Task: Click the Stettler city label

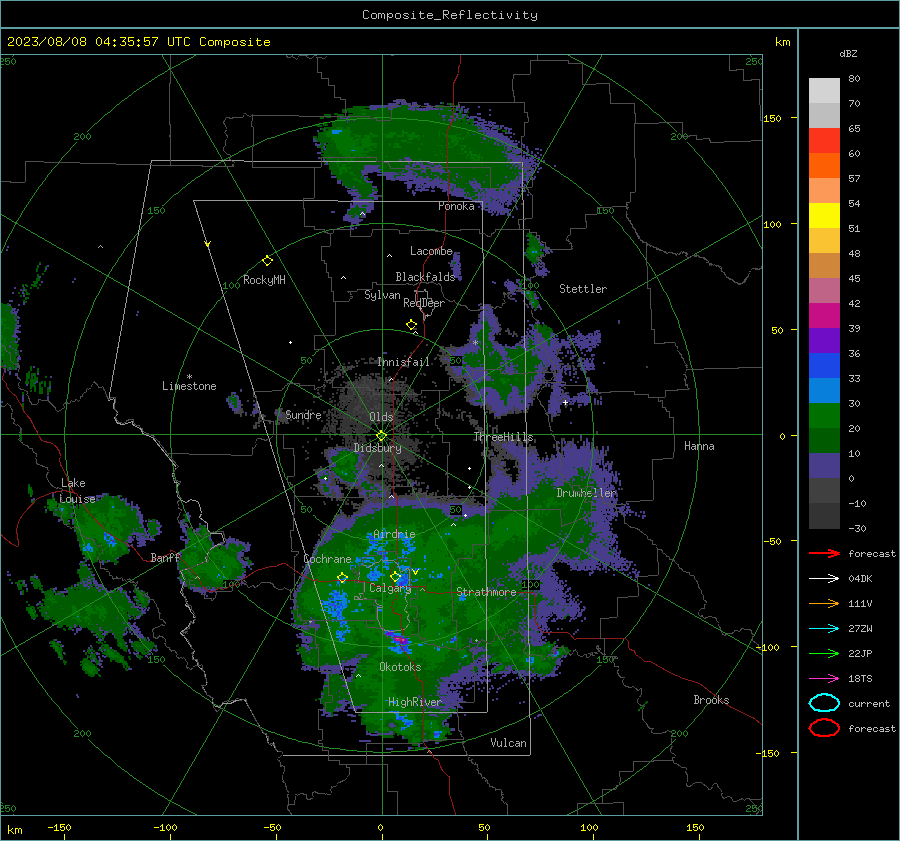Action: click(x=583, y=289)
